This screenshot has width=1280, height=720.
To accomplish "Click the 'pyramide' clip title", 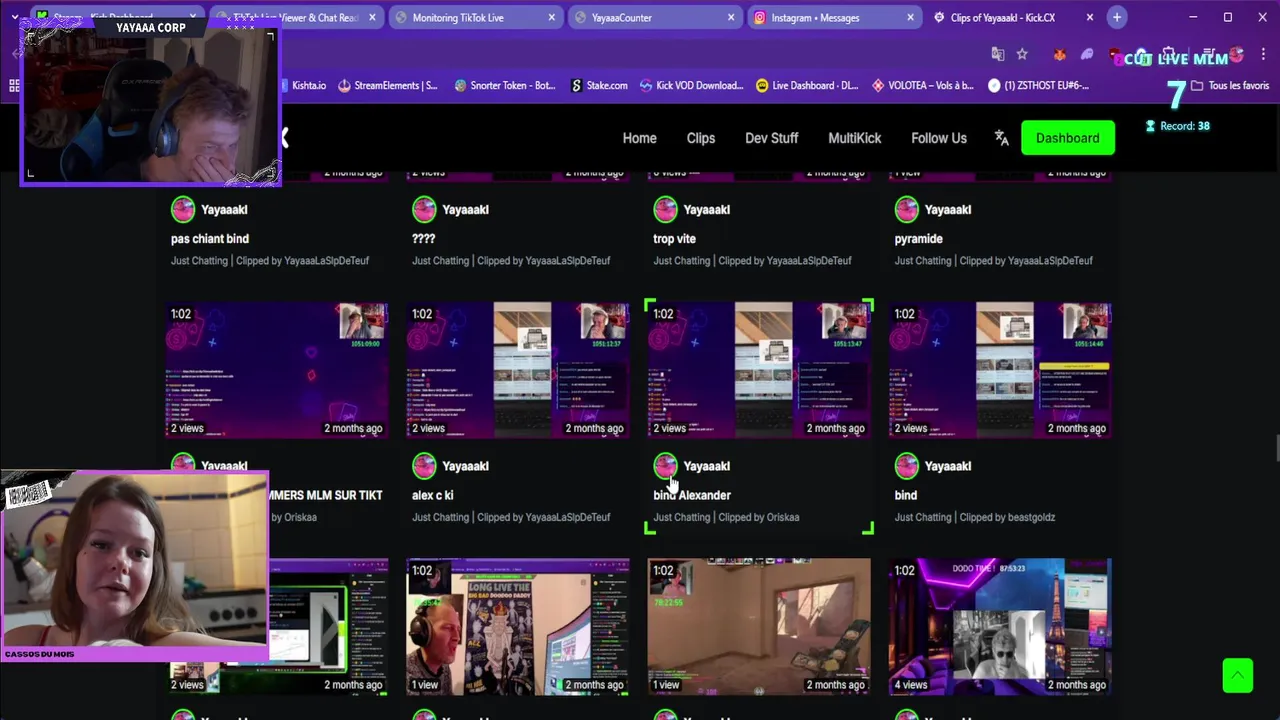I will [918, 239].
